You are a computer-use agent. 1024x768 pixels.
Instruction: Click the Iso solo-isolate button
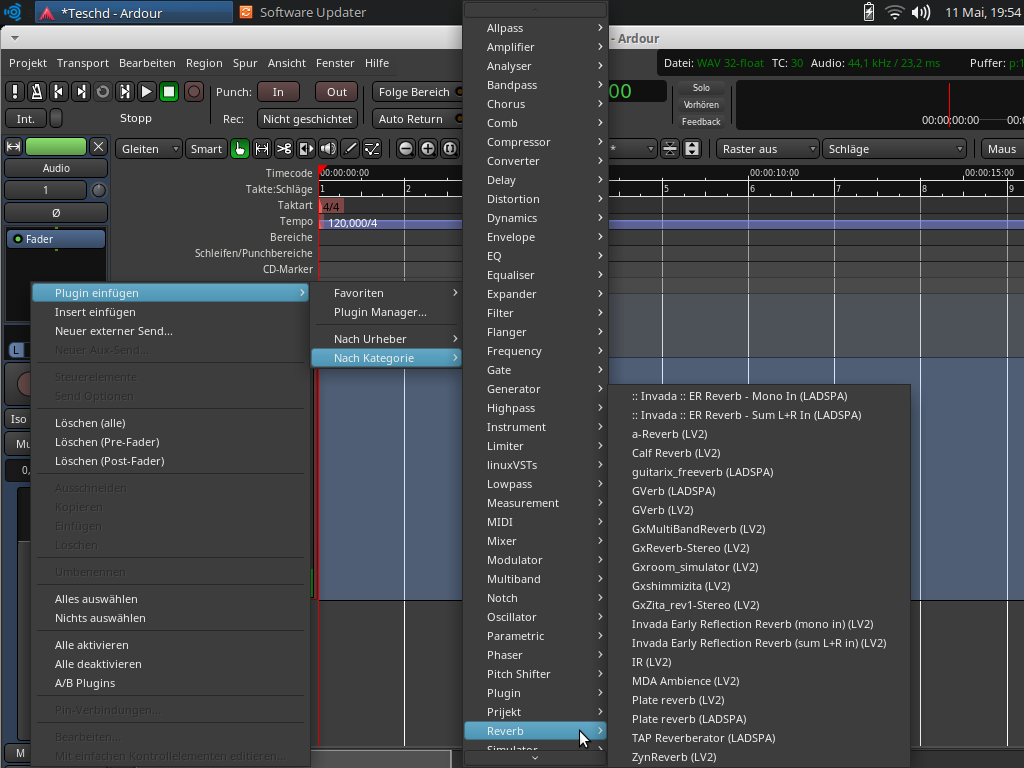pyautogui.click(x=18, y=419)
